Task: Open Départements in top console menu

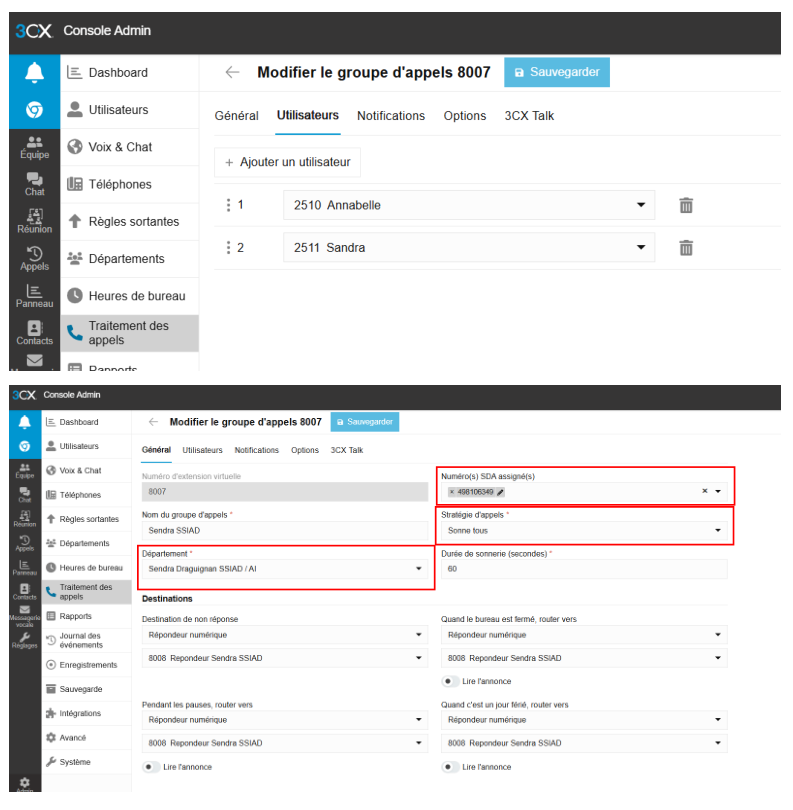Action: point(130,259)
